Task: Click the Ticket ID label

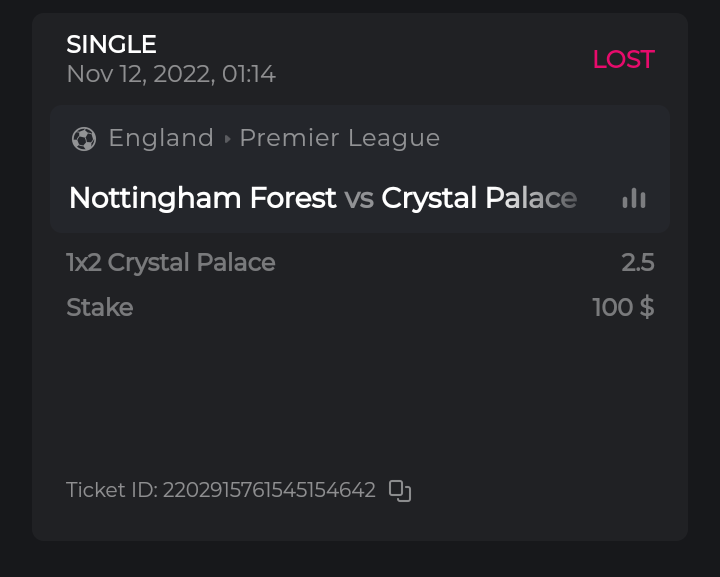Action: [x=111, y=491]
